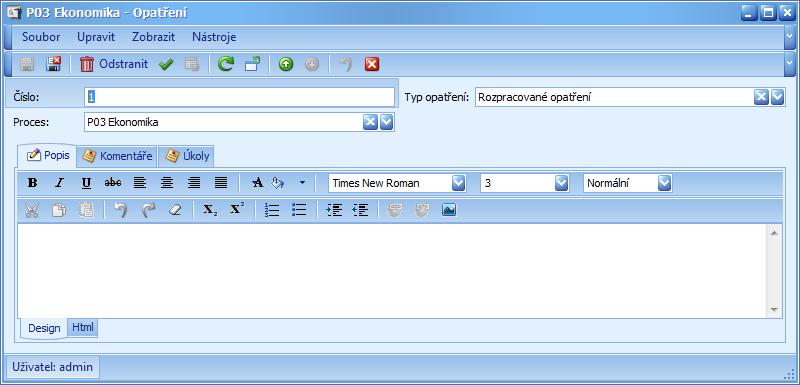This screenshot has width=800, height=385.
Task: Expand the toolbar overflow chevron
Action: (x=789, y=64)
